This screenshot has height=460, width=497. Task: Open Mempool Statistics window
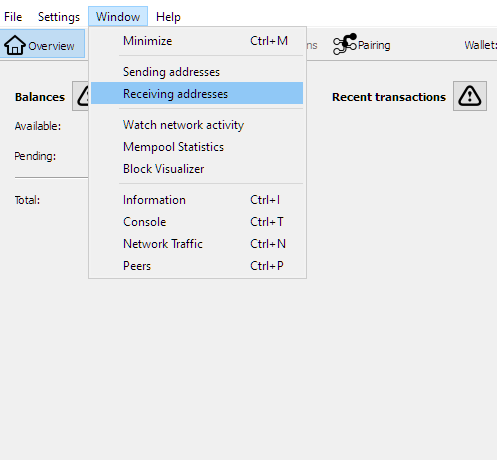tap(197, 147)
